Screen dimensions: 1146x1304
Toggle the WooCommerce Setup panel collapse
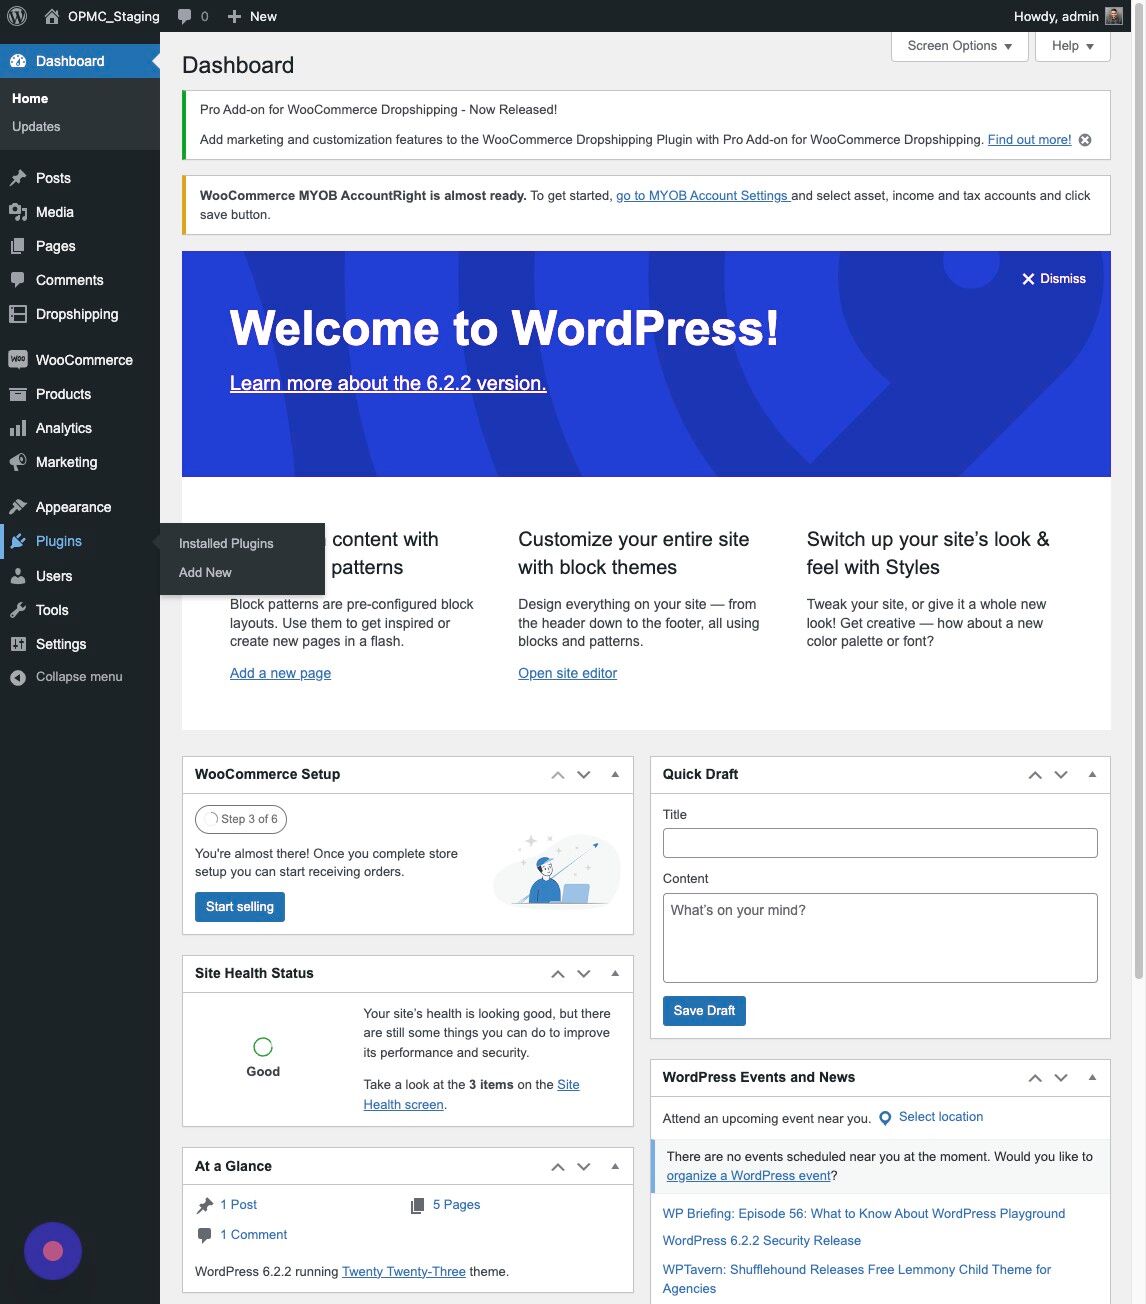pos(615,775)
